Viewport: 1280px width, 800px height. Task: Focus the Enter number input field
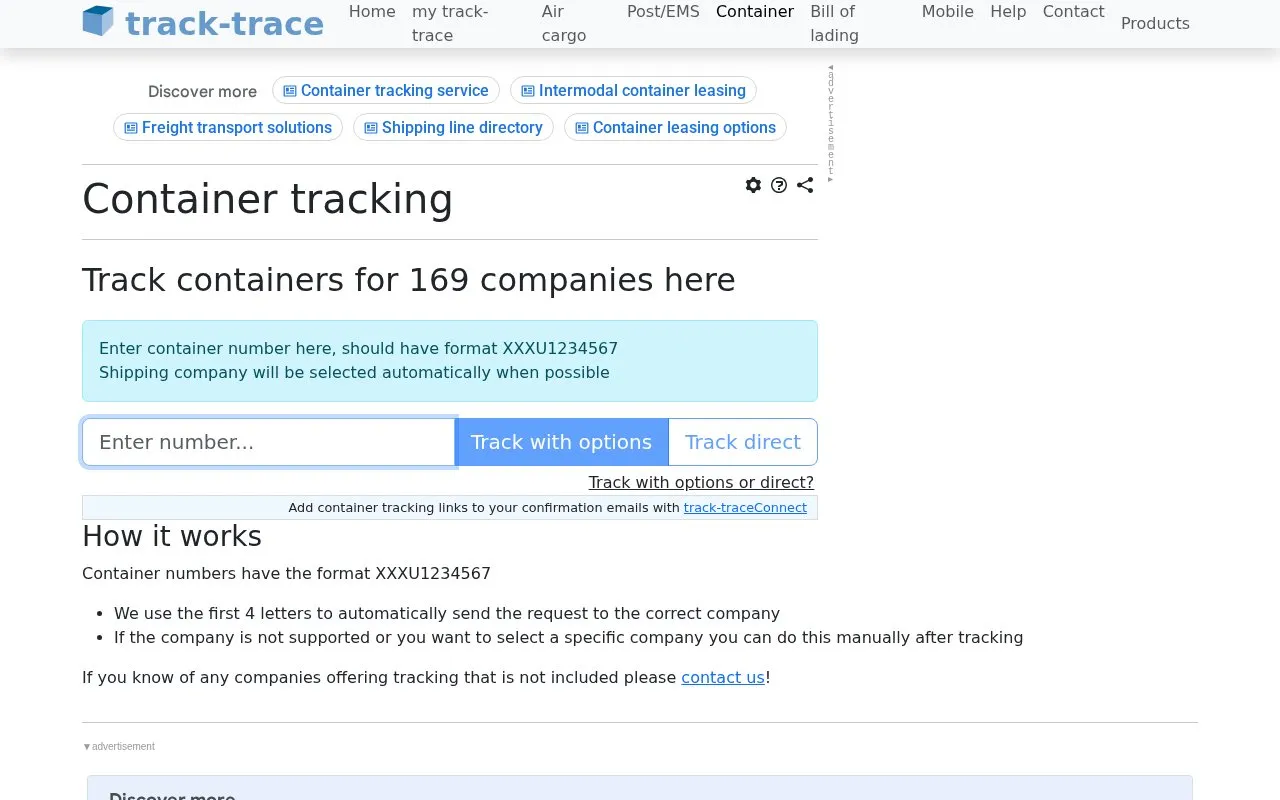268,442
